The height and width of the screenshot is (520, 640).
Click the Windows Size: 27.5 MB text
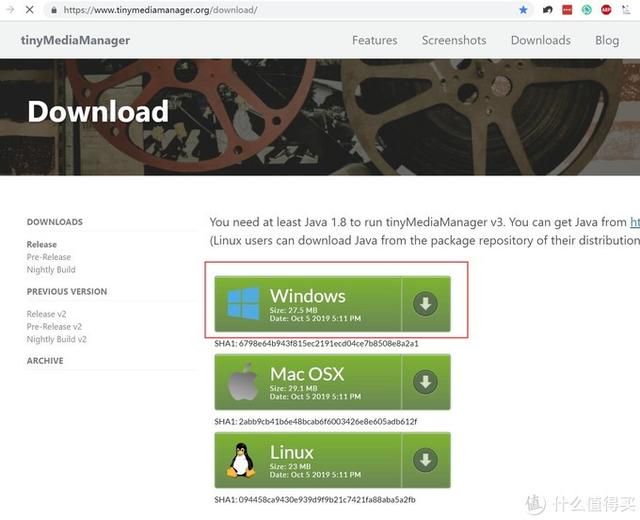[x=293, y=310]
